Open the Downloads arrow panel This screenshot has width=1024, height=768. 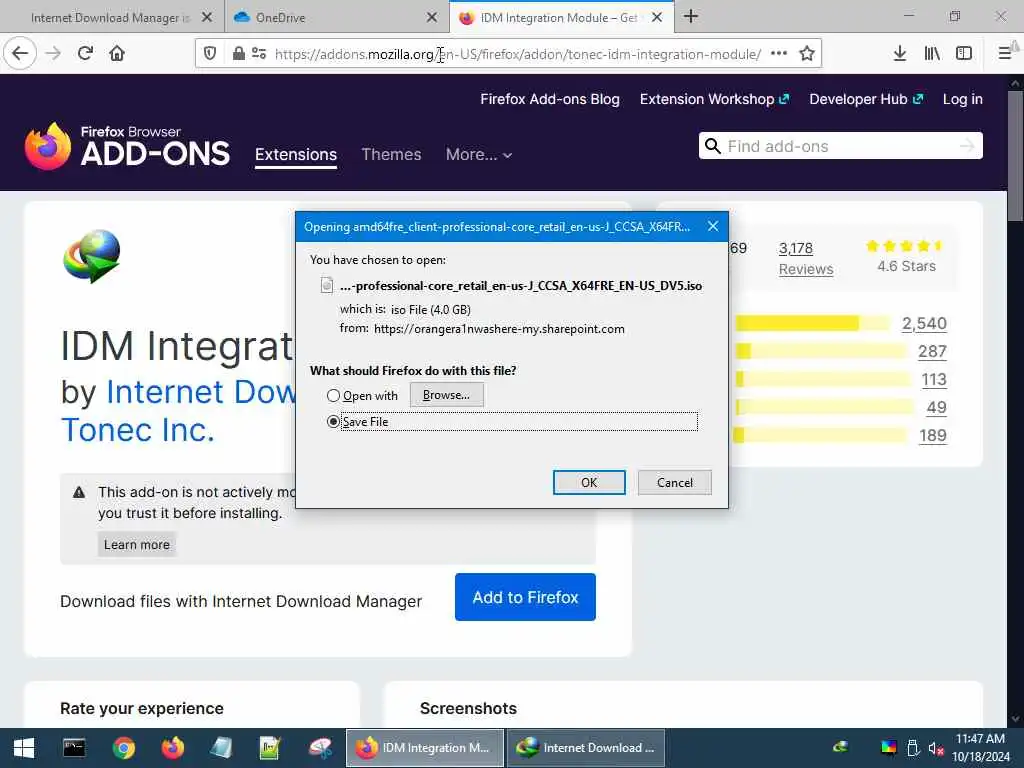coord(899,54)
